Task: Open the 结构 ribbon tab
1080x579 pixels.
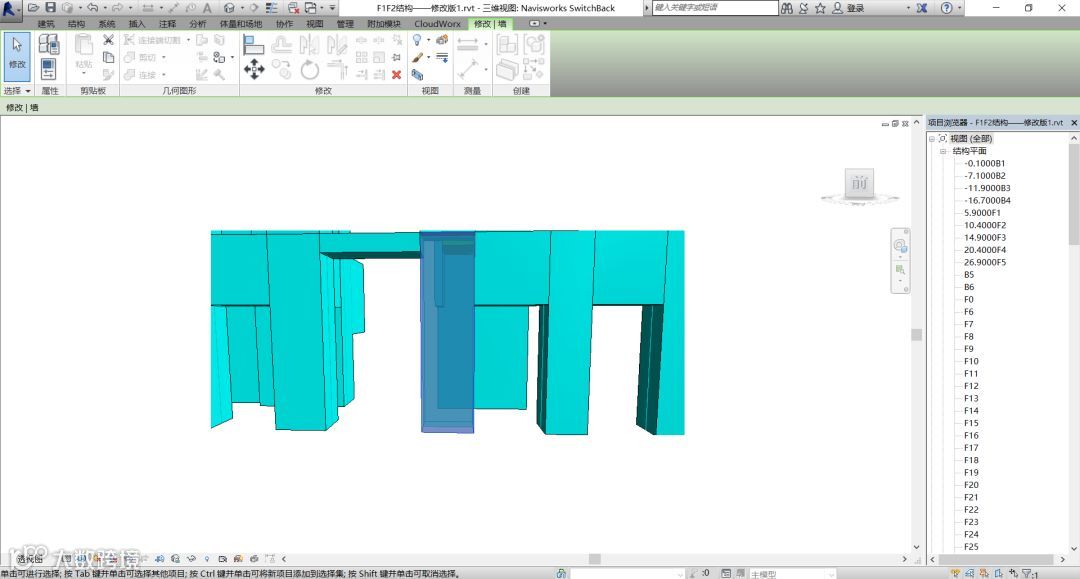Action: coord(76,23)
